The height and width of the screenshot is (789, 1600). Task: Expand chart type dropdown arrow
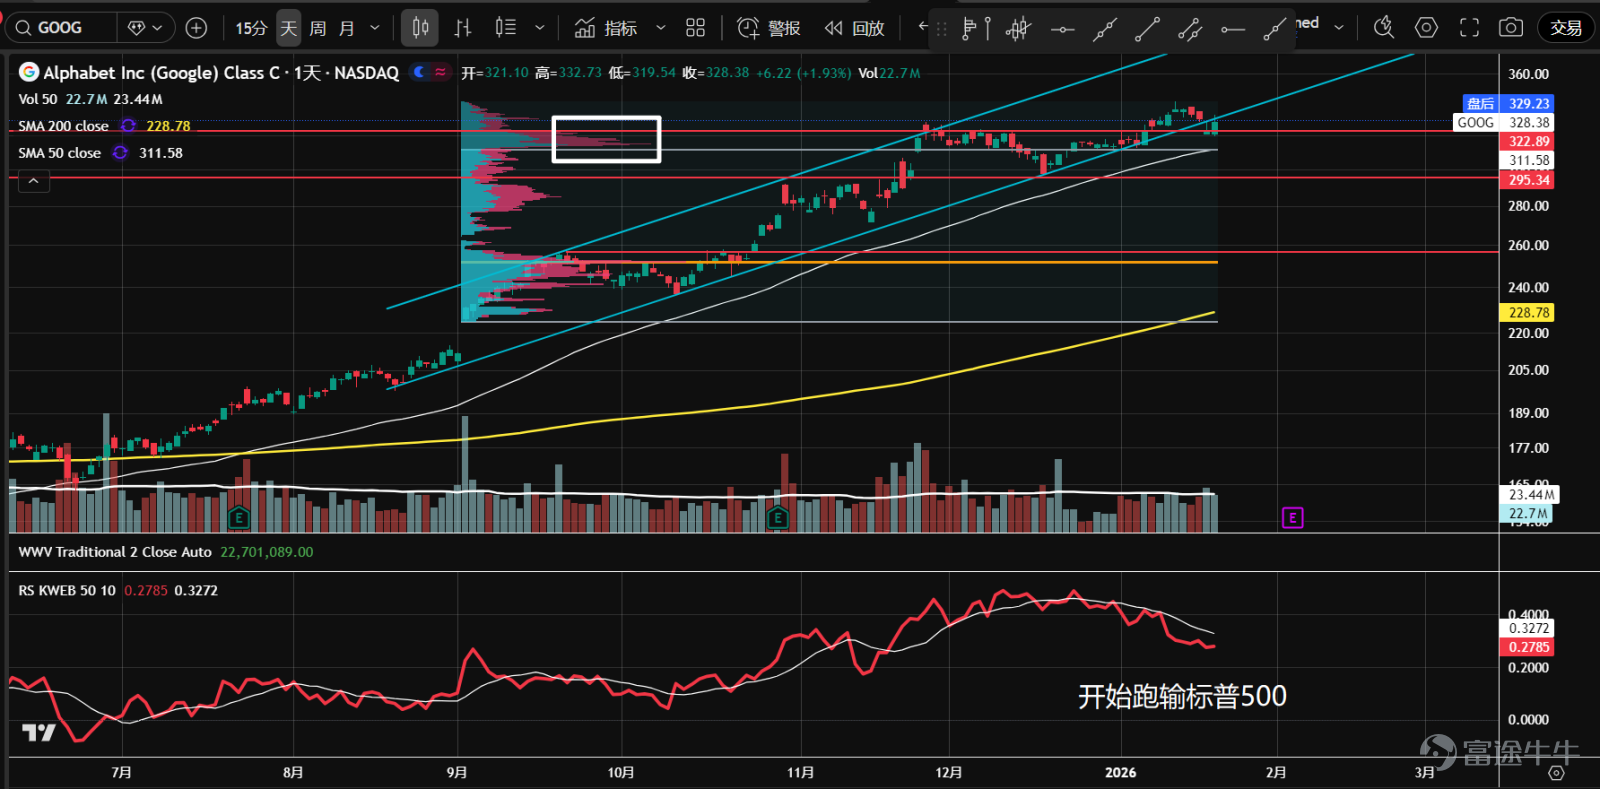[540, 28]
